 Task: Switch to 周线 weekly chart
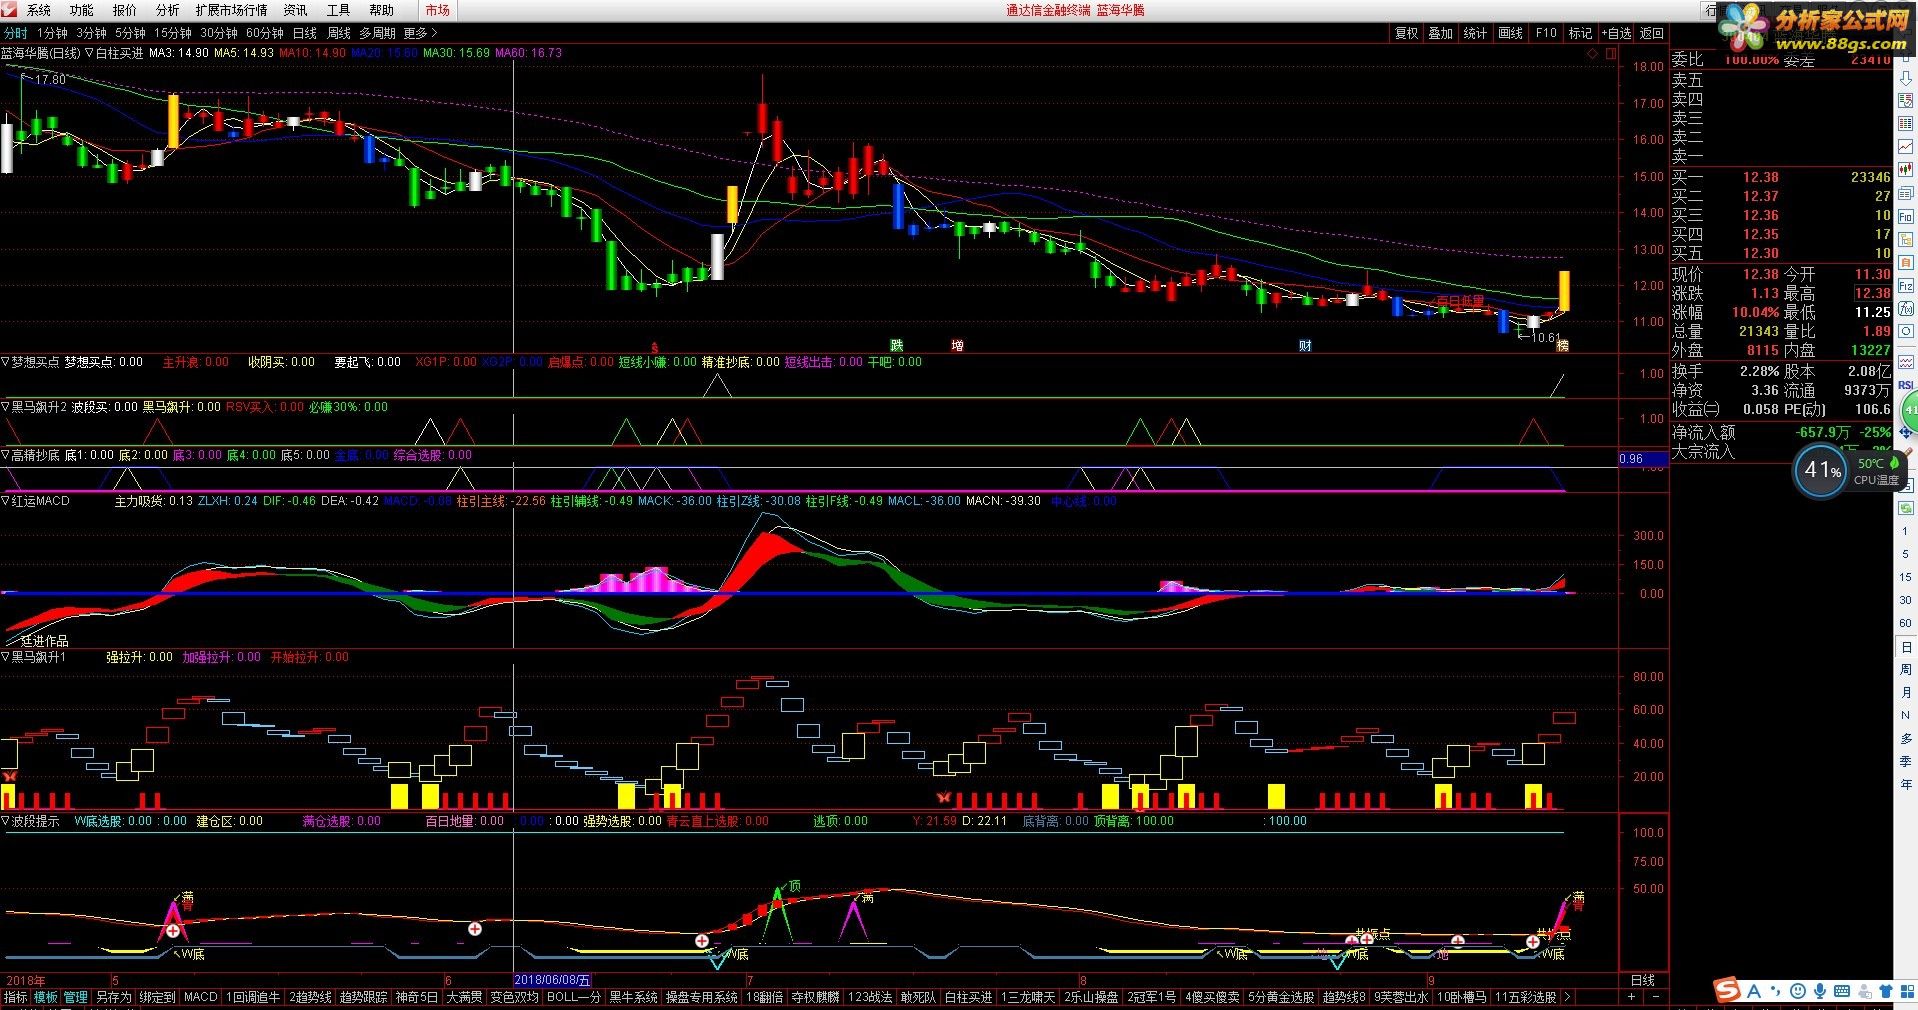pyautogui.click(x=339, y=33)
